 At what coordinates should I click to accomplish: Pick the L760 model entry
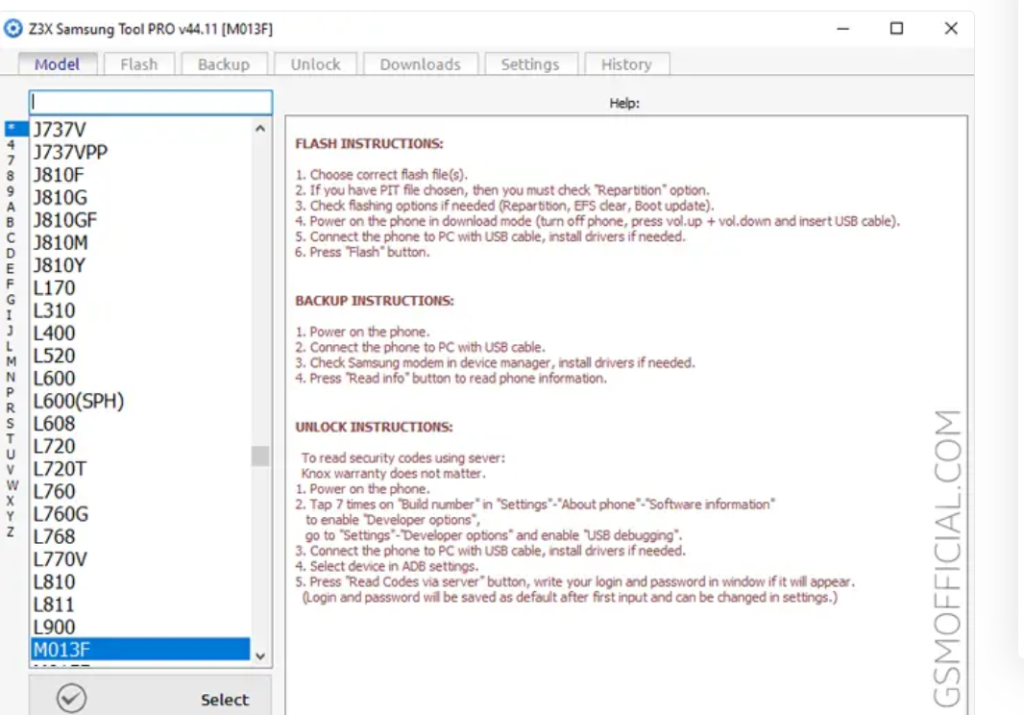click(140, 491)
